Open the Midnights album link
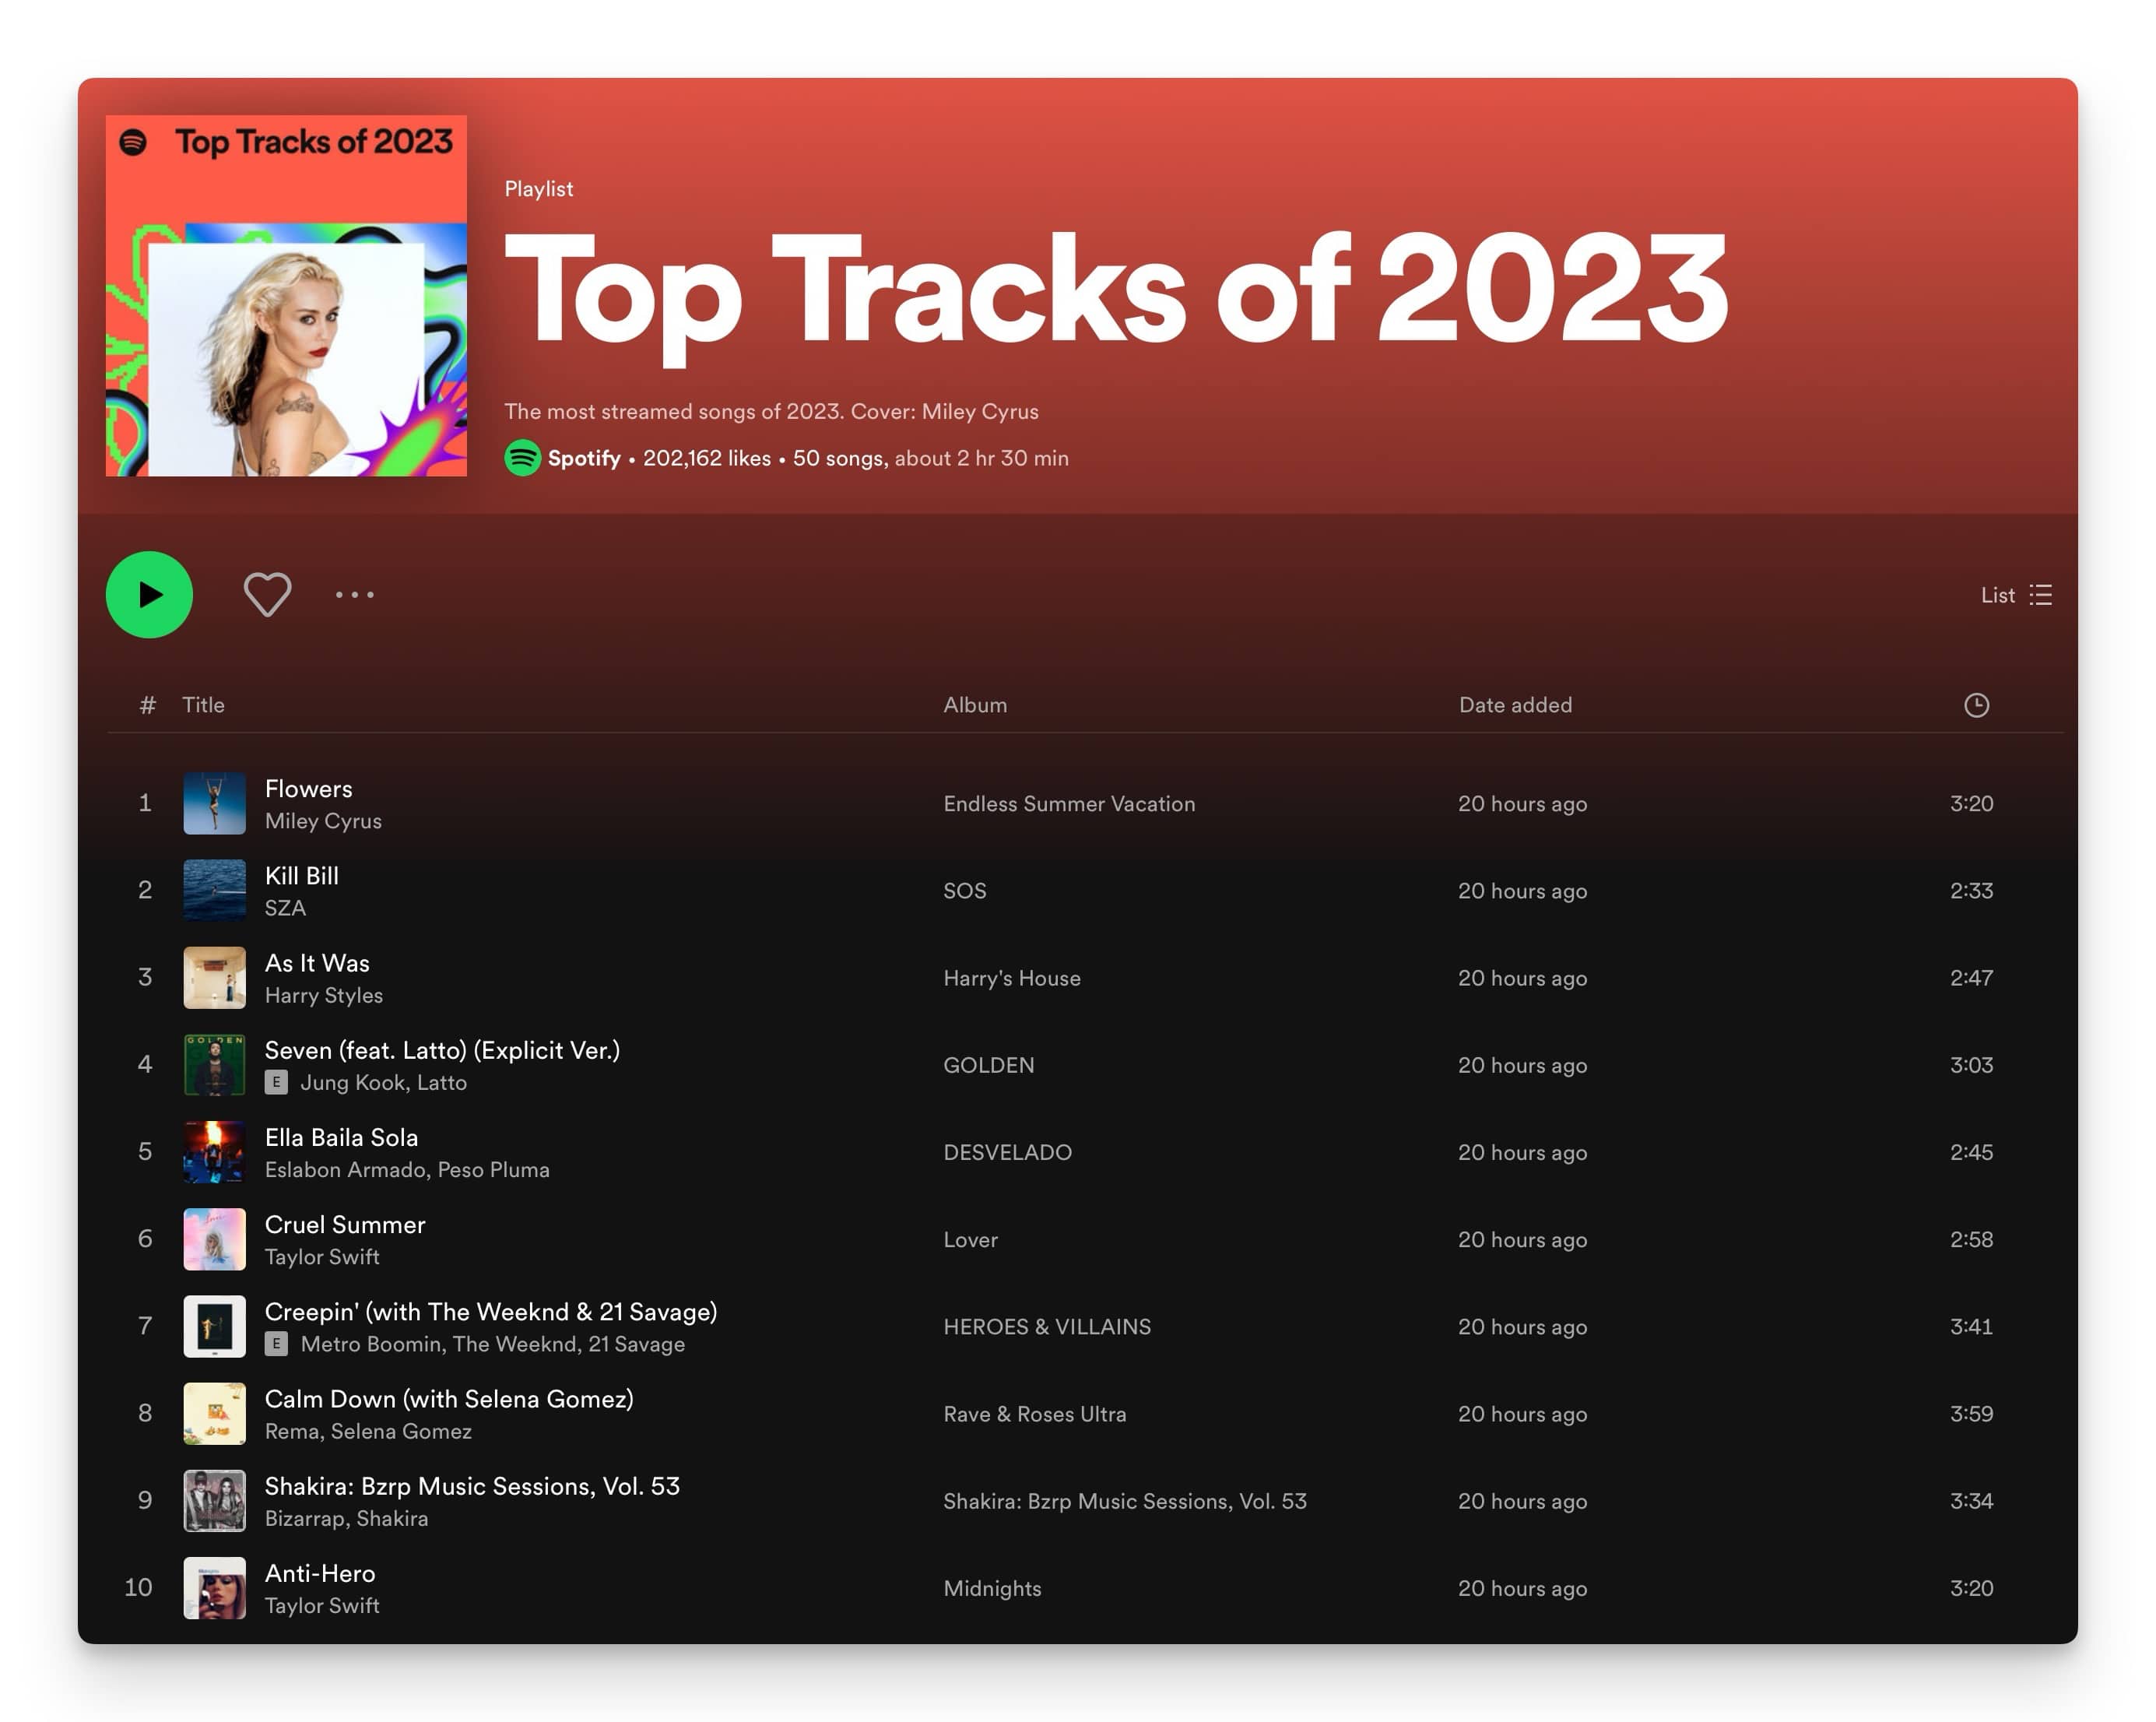This screenshot has height=1722, width=2156. click(992, 1588)
